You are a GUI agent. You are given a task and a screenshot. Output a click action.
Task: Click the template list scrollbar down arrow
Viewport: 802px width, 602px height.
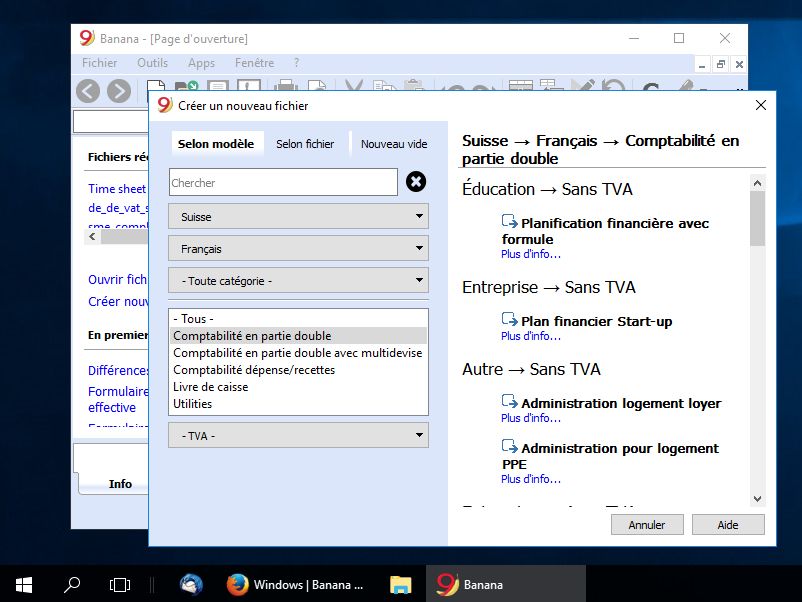click(x=758, y=499)
